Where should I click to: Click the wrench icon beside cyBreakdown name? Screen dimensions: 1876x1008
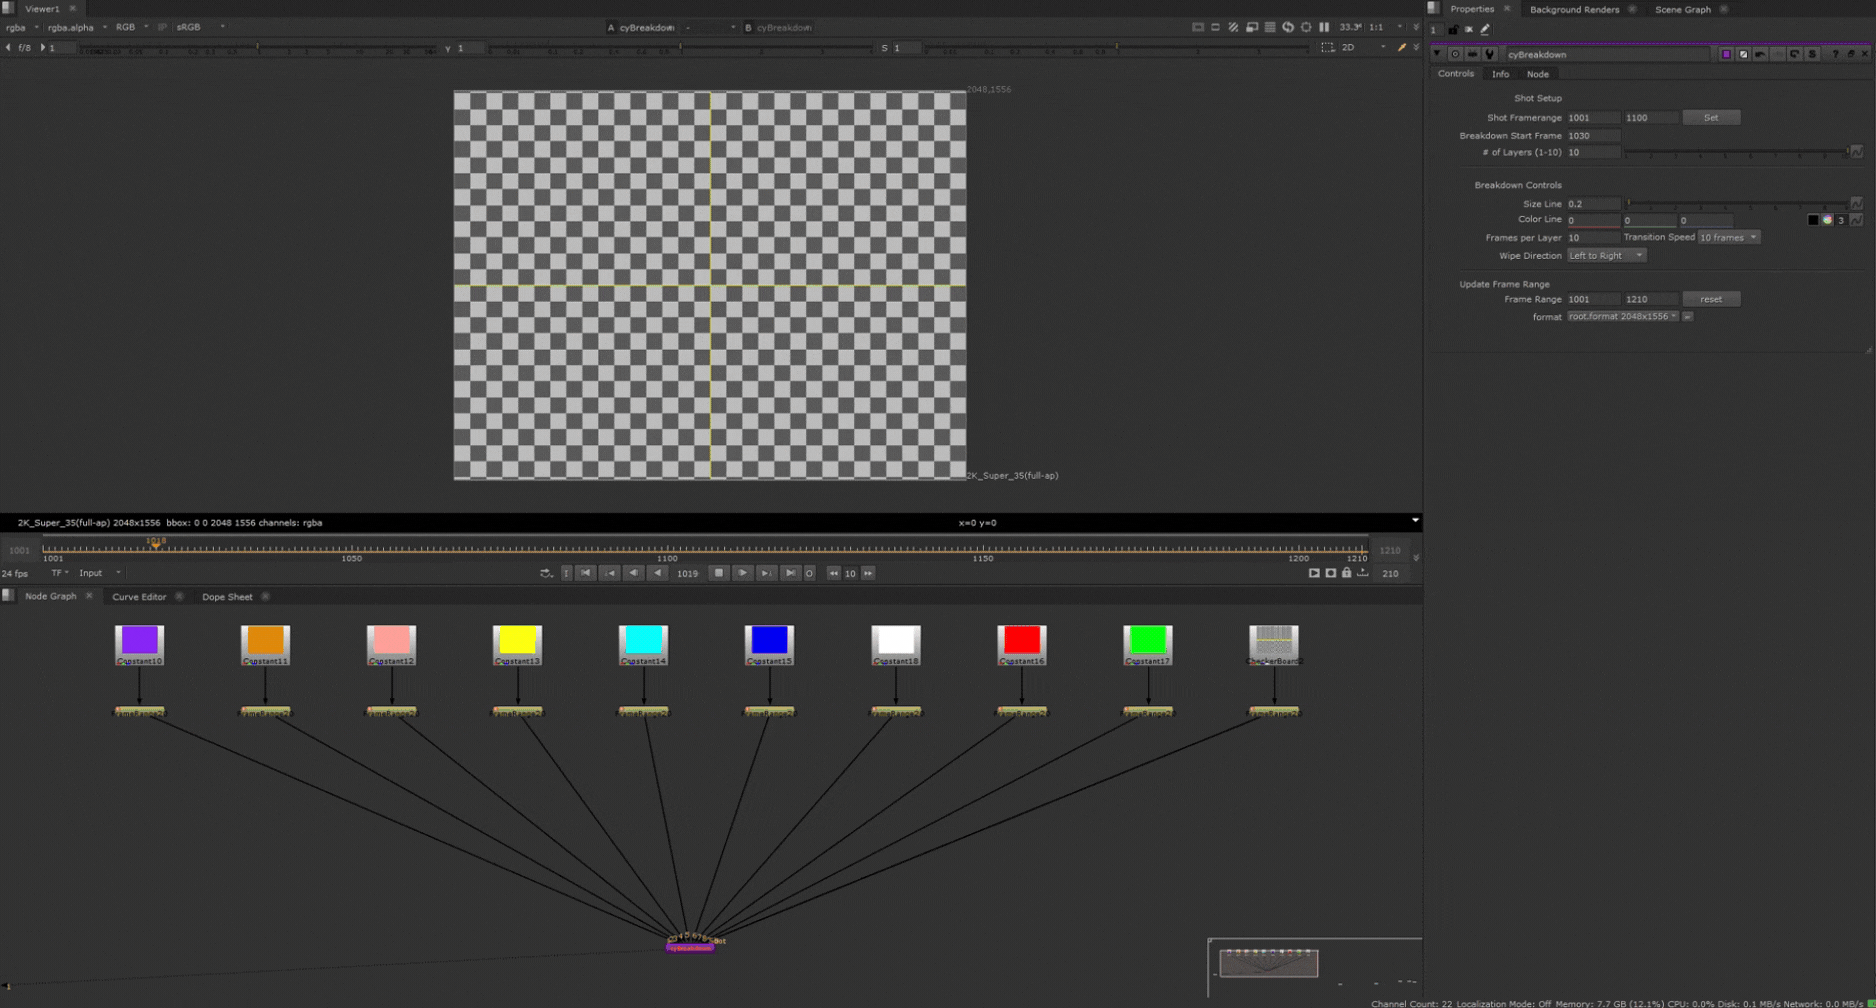point(1489,54)
